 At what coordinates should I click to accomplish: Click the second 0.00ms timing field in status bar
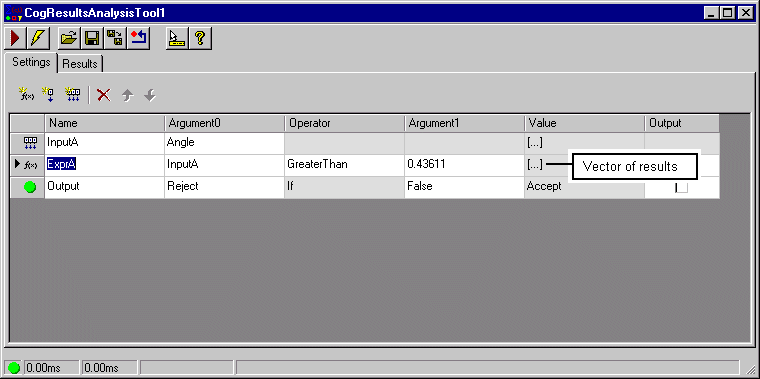click(x=109, y=368)
